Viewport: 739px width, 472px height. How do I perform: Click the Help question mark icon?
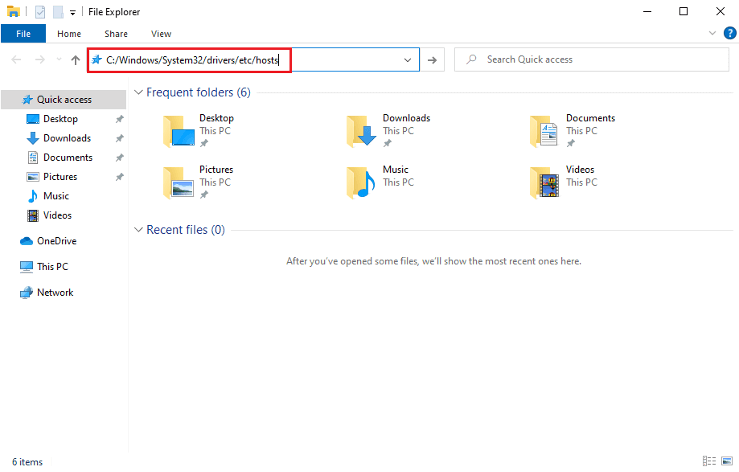coord(729,33)
